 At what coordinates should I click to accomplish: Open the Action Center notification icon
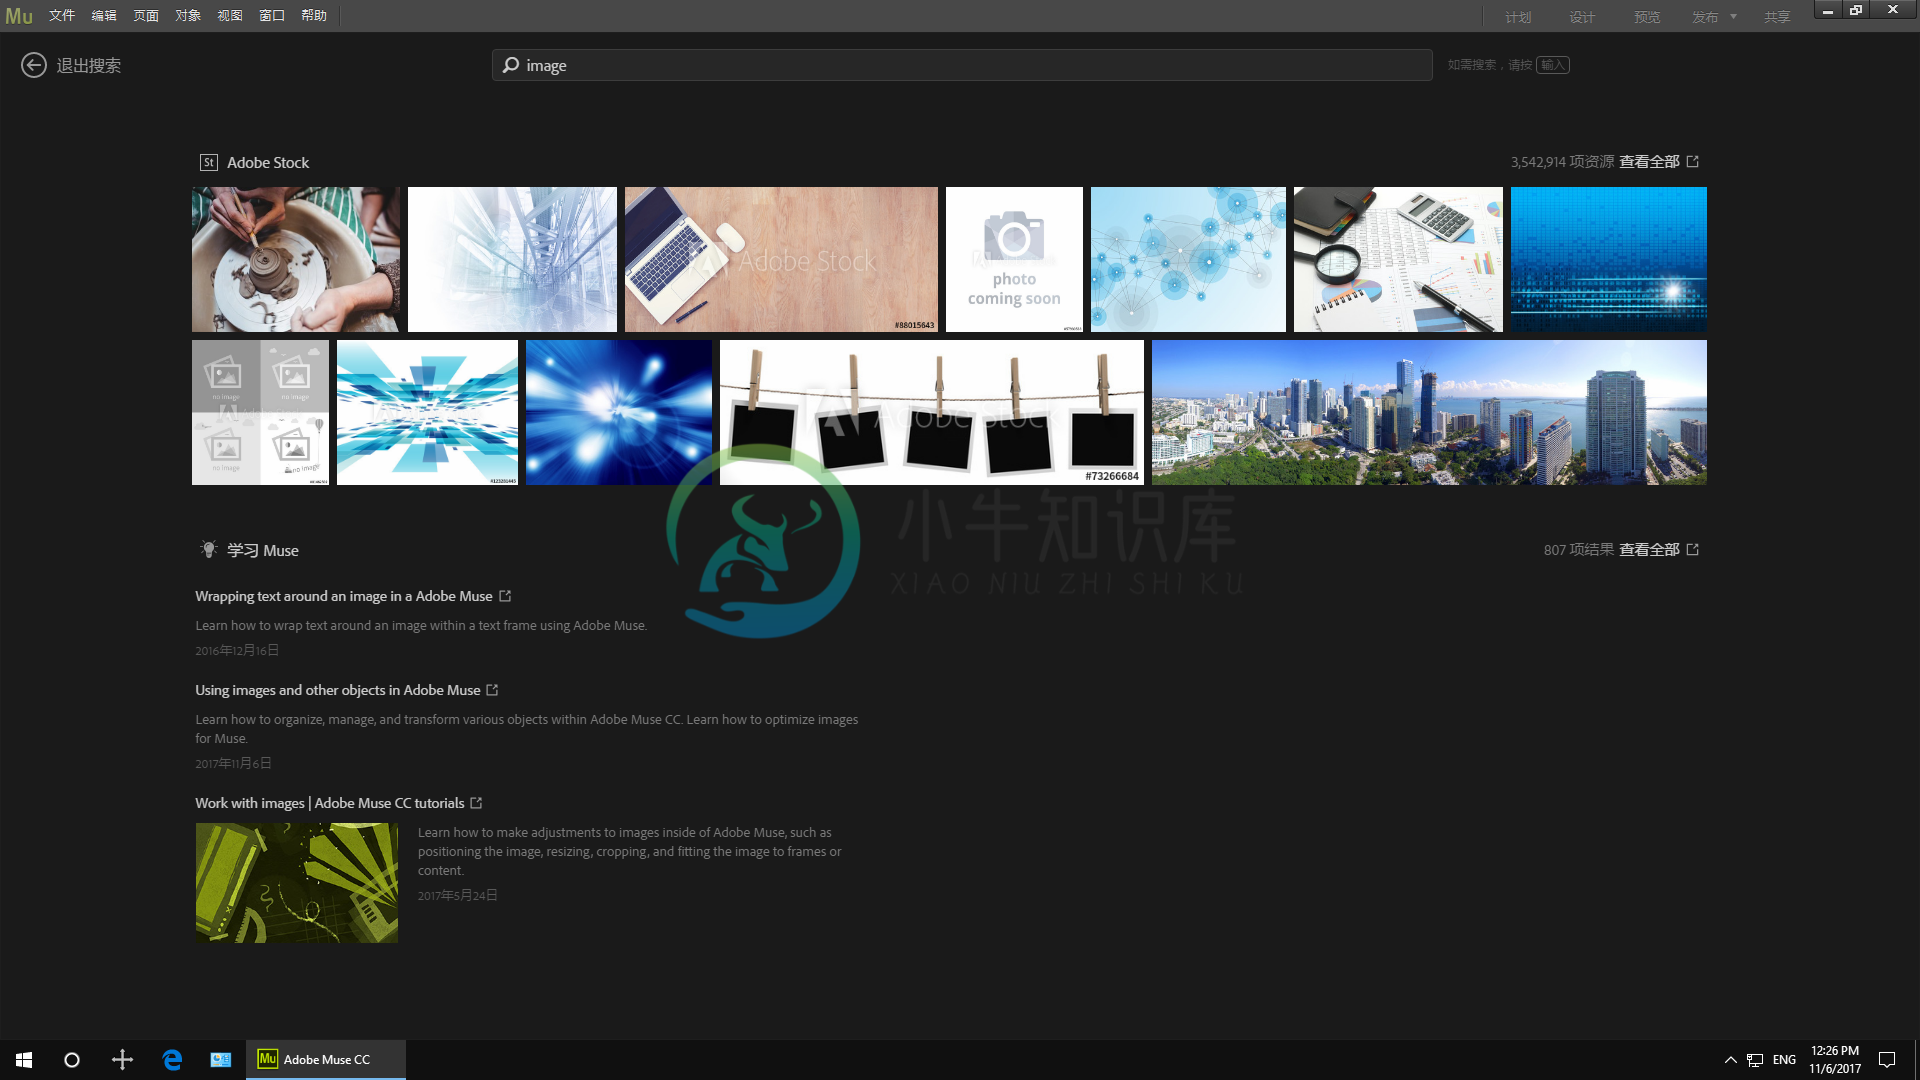pyautogui.click(x=1887, y=1060)
